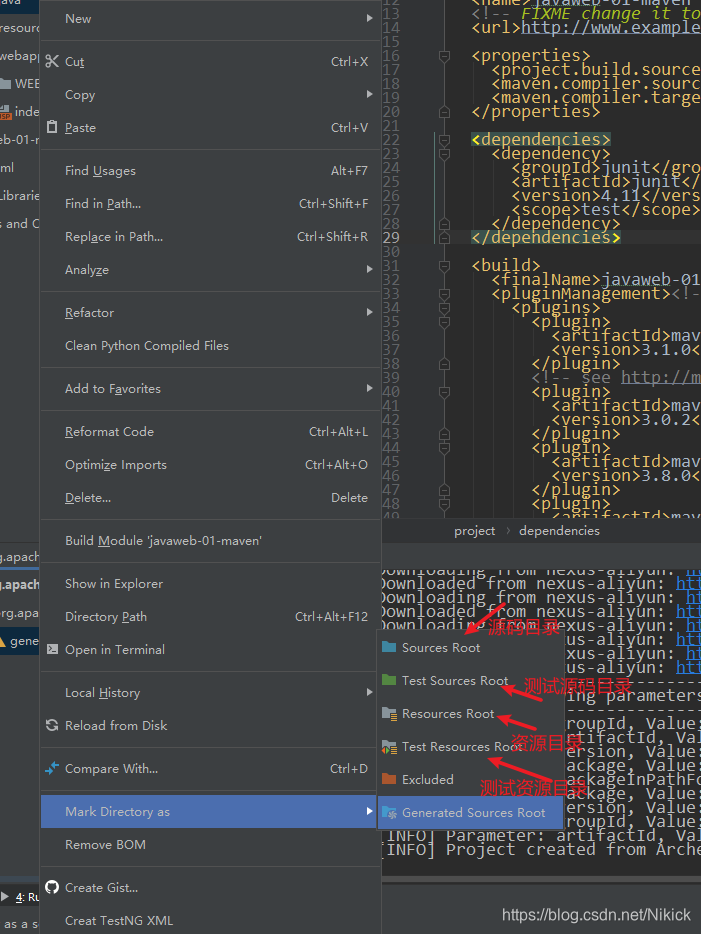Open the Mark Directory as submenu
The height and width of the screenshot is (934, 701).
pos(210,811)
